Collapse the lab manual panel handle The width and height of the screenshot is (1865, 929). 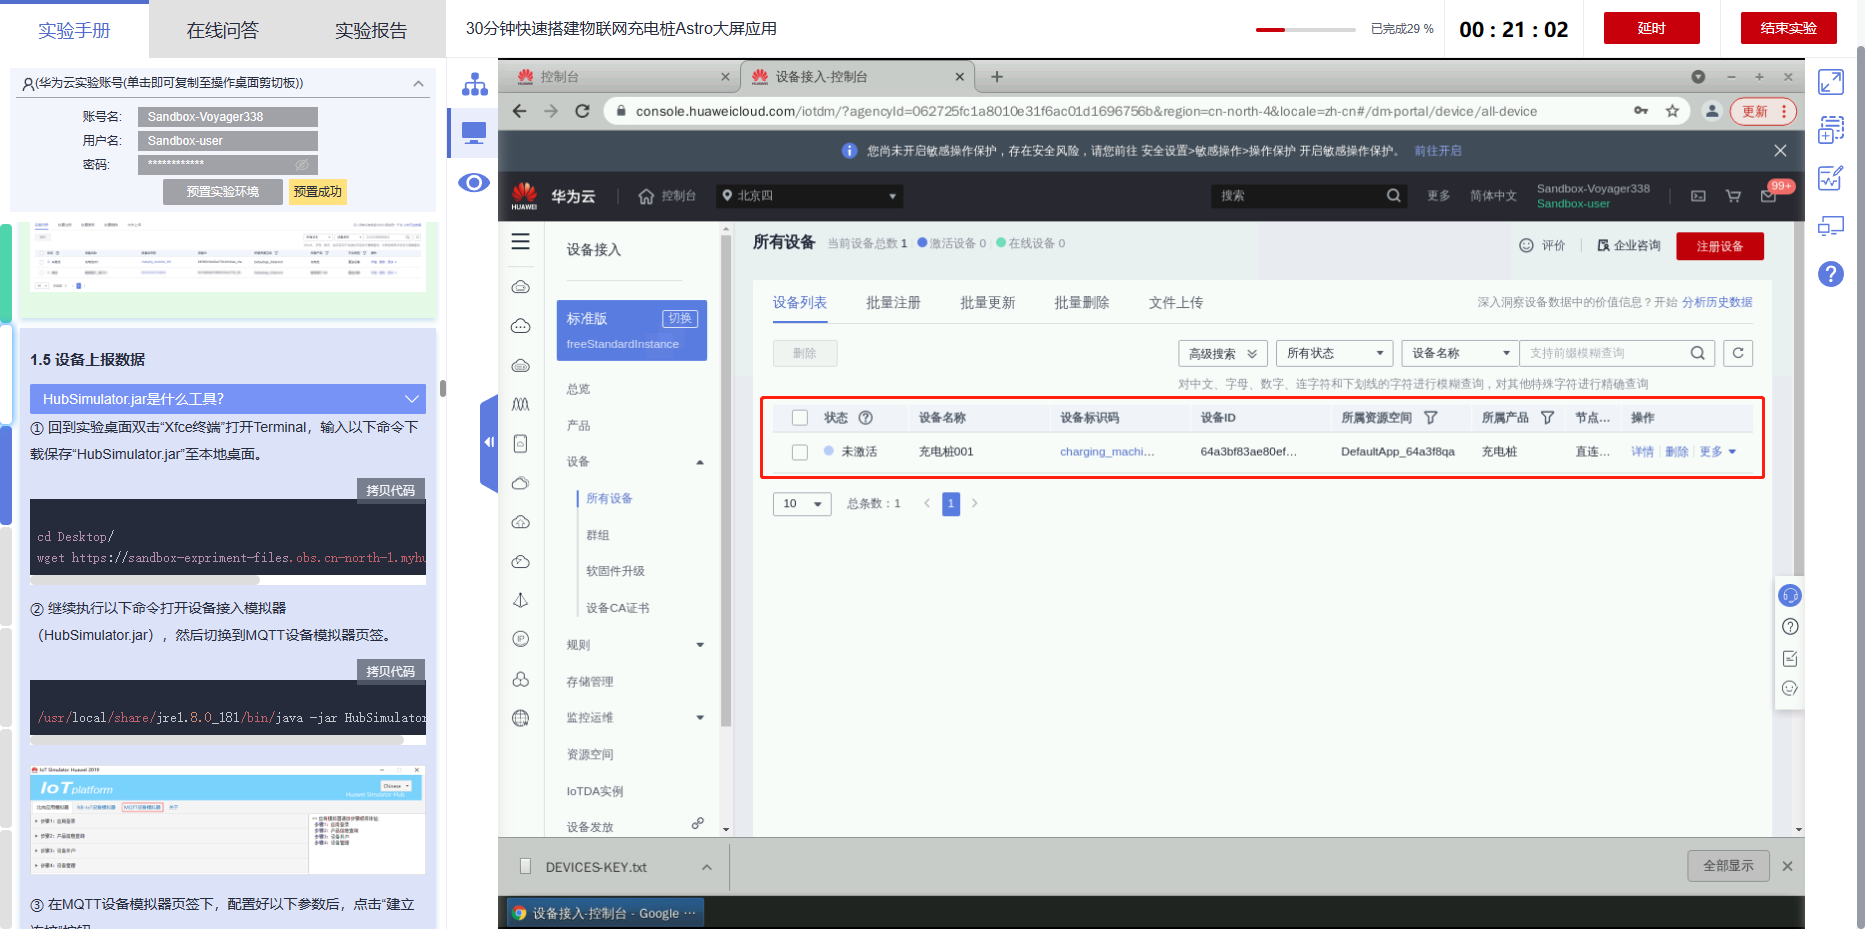(488, 442)
